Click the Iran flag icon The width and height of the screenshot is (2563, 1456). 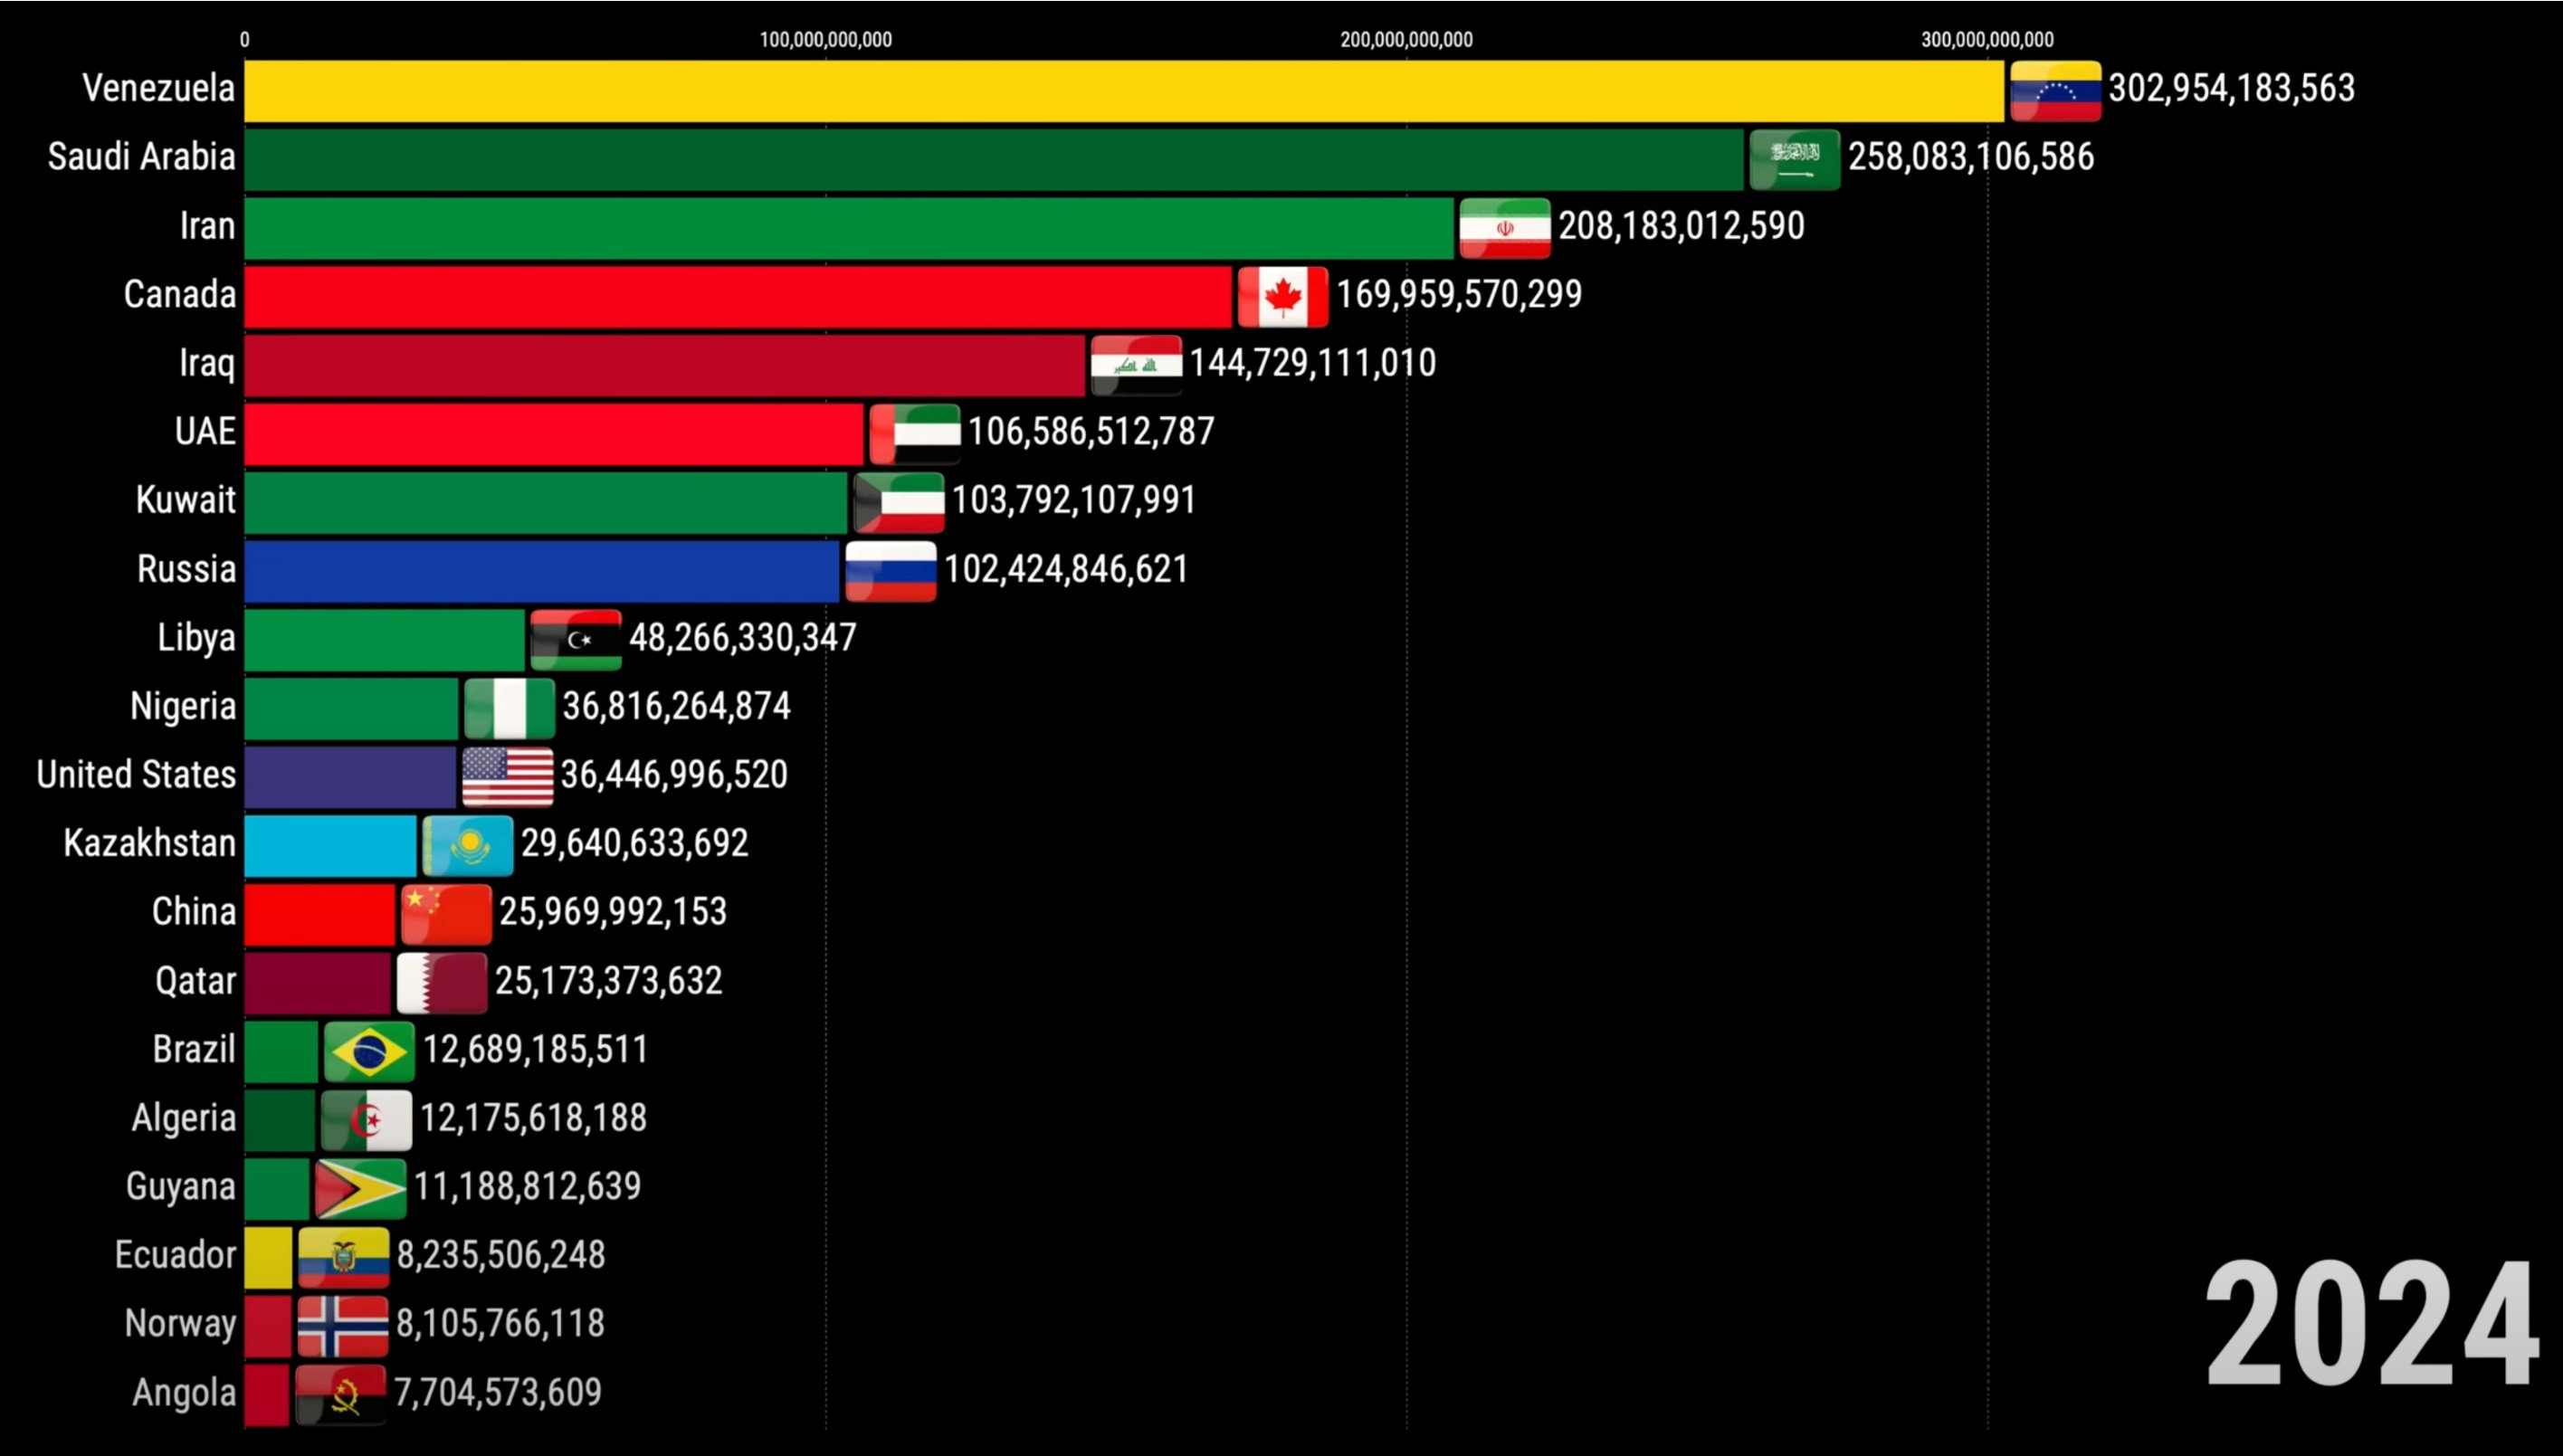(1504, 228)
